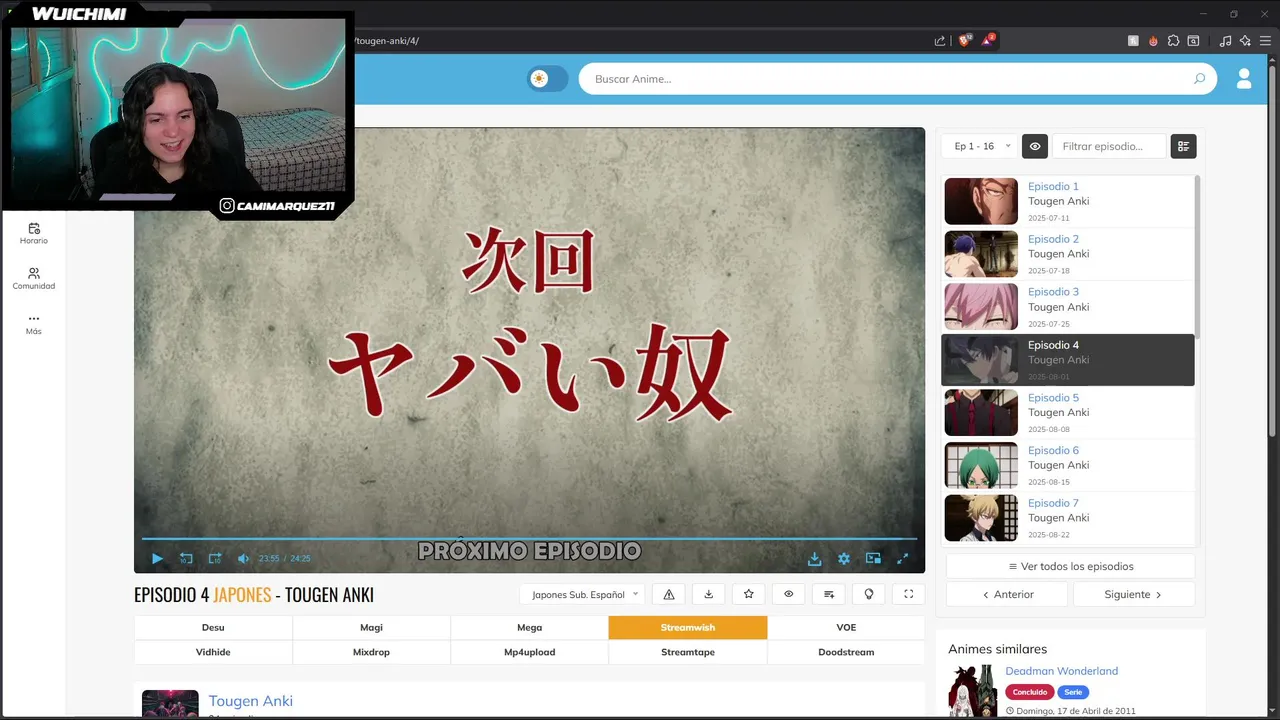The image size is (1280, 720).
Task: Click Ver todos los episodios button
Action: (x=1070, y=566)
